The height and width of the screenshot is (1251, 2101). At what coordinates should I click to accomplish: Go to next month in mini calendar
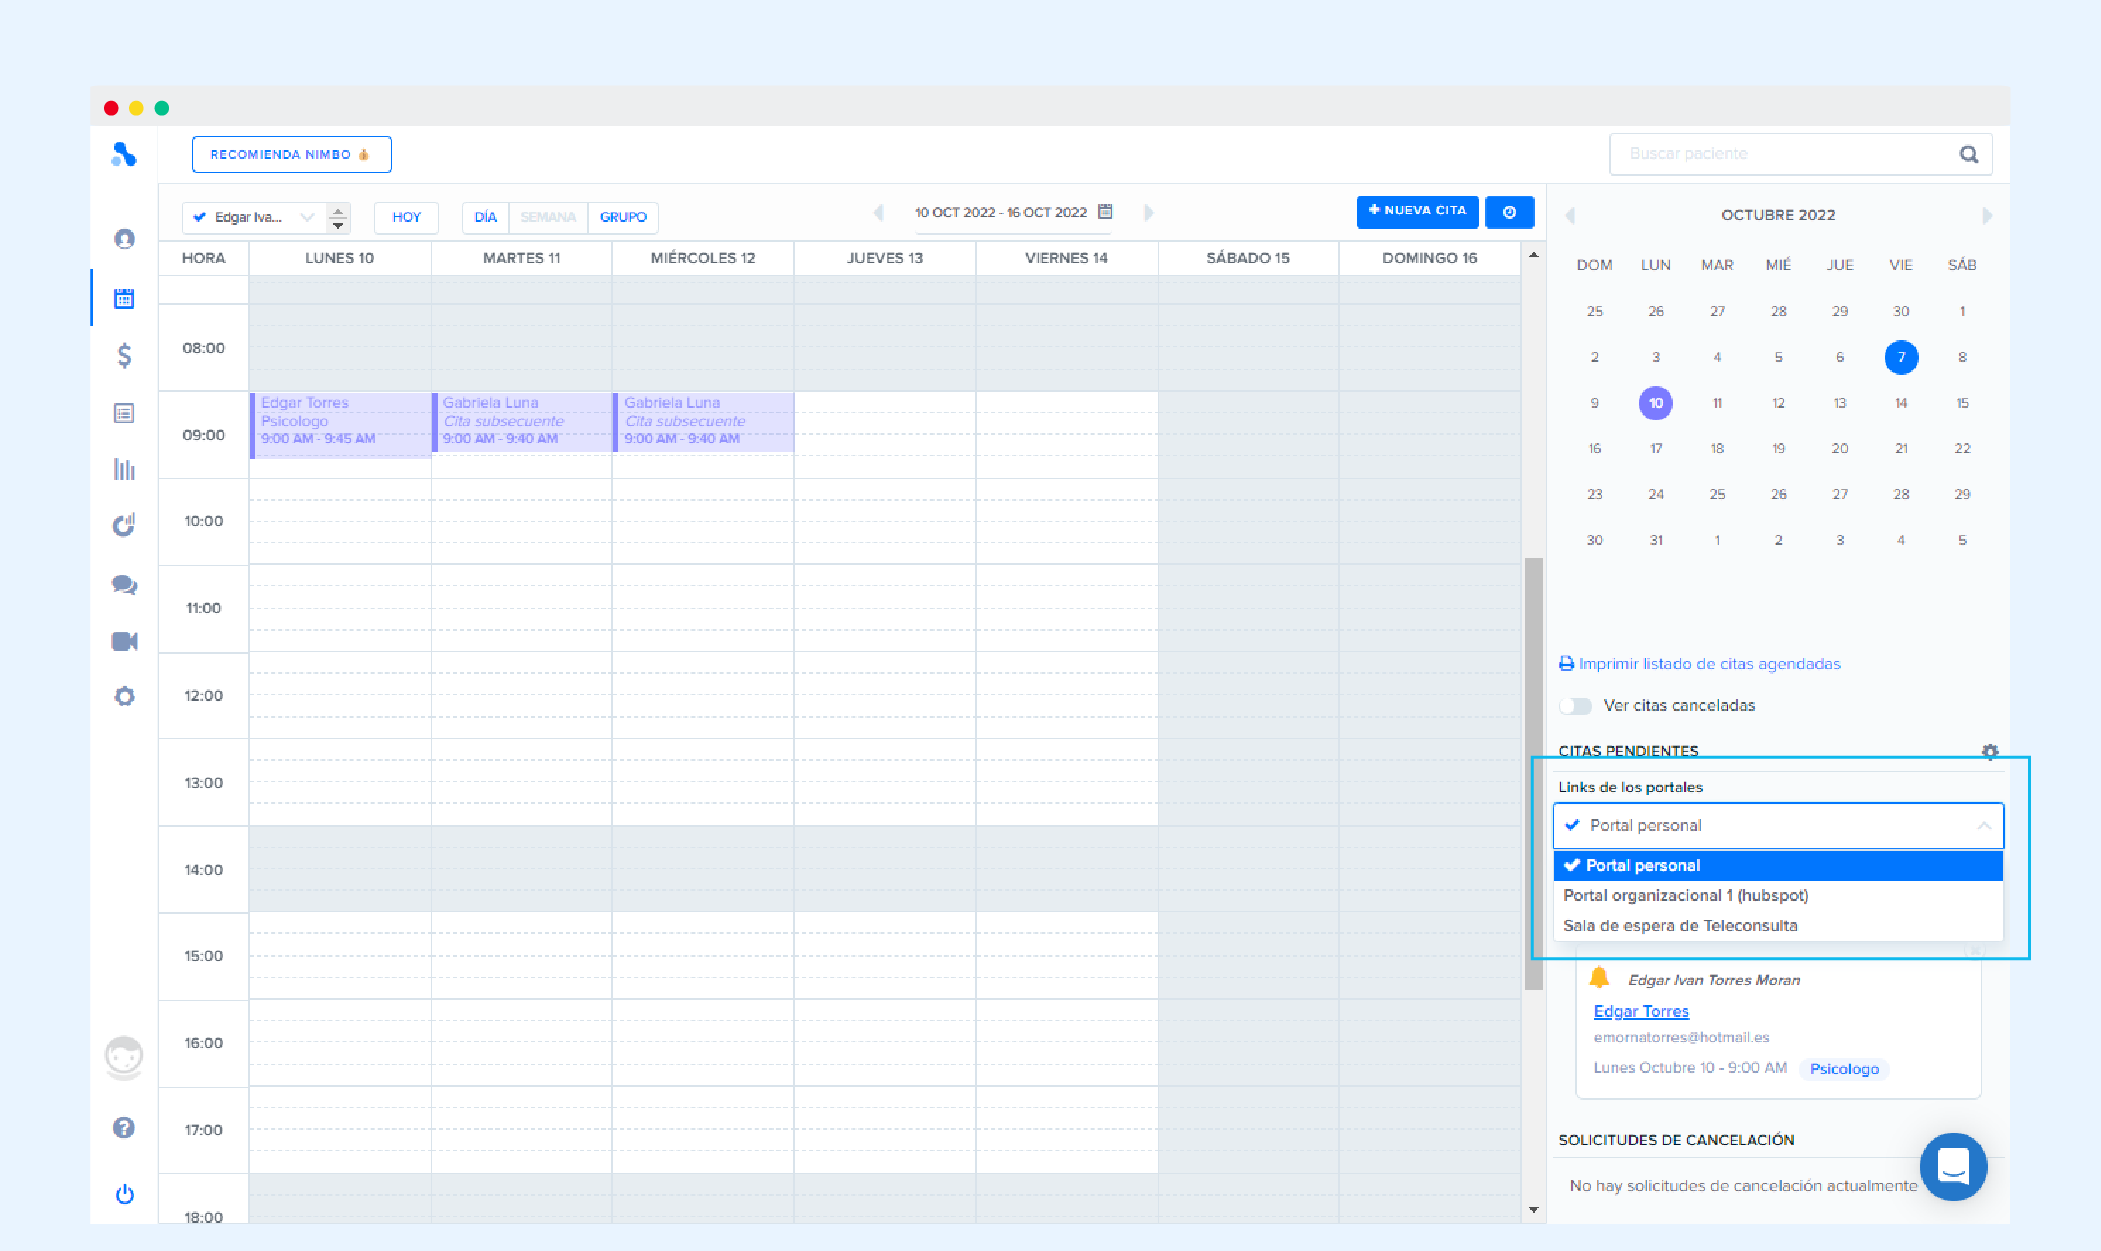point(1986,215)
